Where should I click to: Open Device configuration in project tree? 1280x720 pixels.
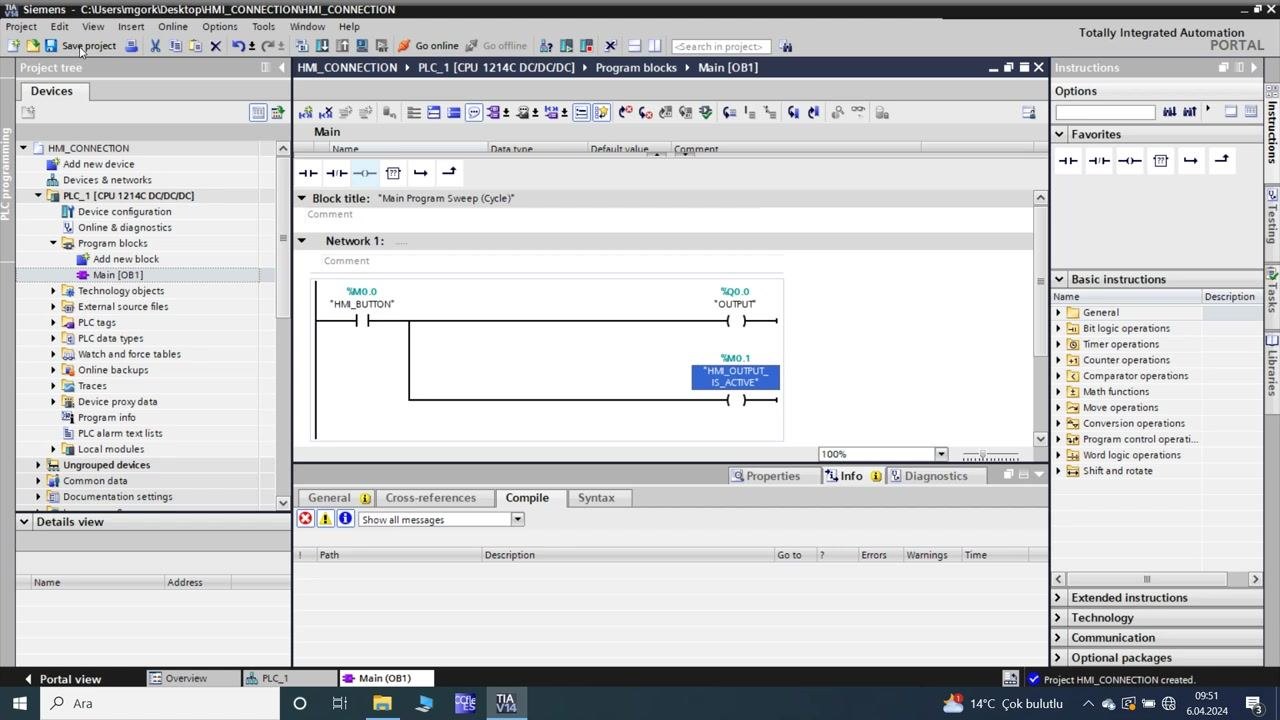pos(124,212)
